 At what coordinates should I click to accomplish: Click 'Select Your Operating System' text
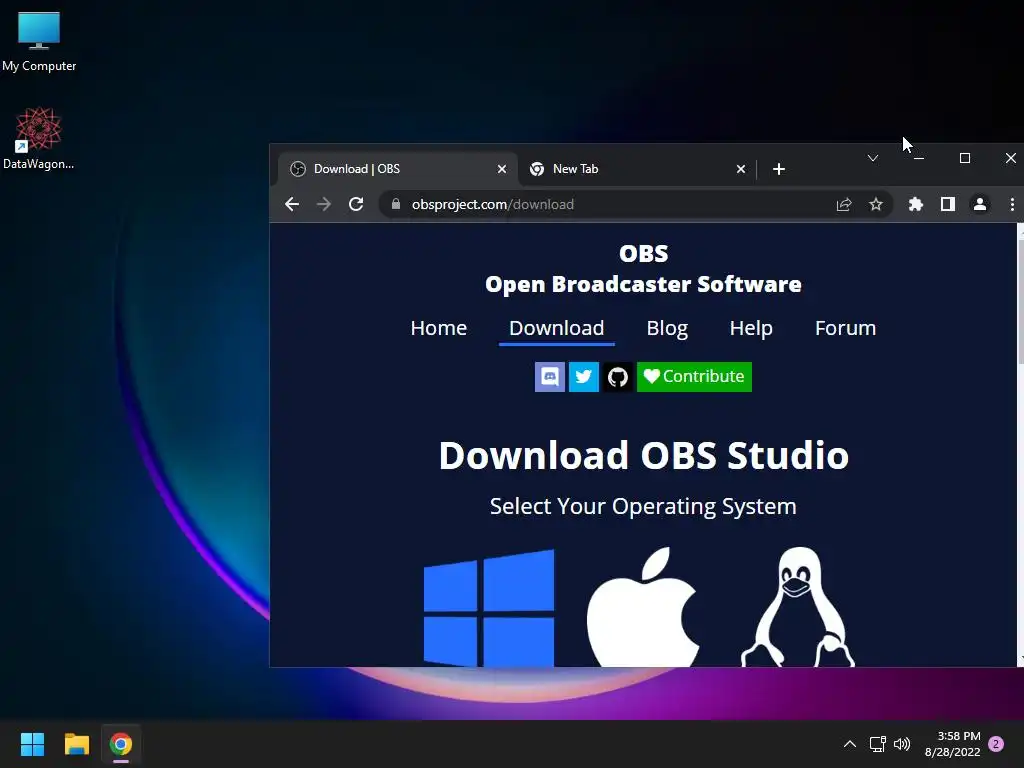[643, 506]
